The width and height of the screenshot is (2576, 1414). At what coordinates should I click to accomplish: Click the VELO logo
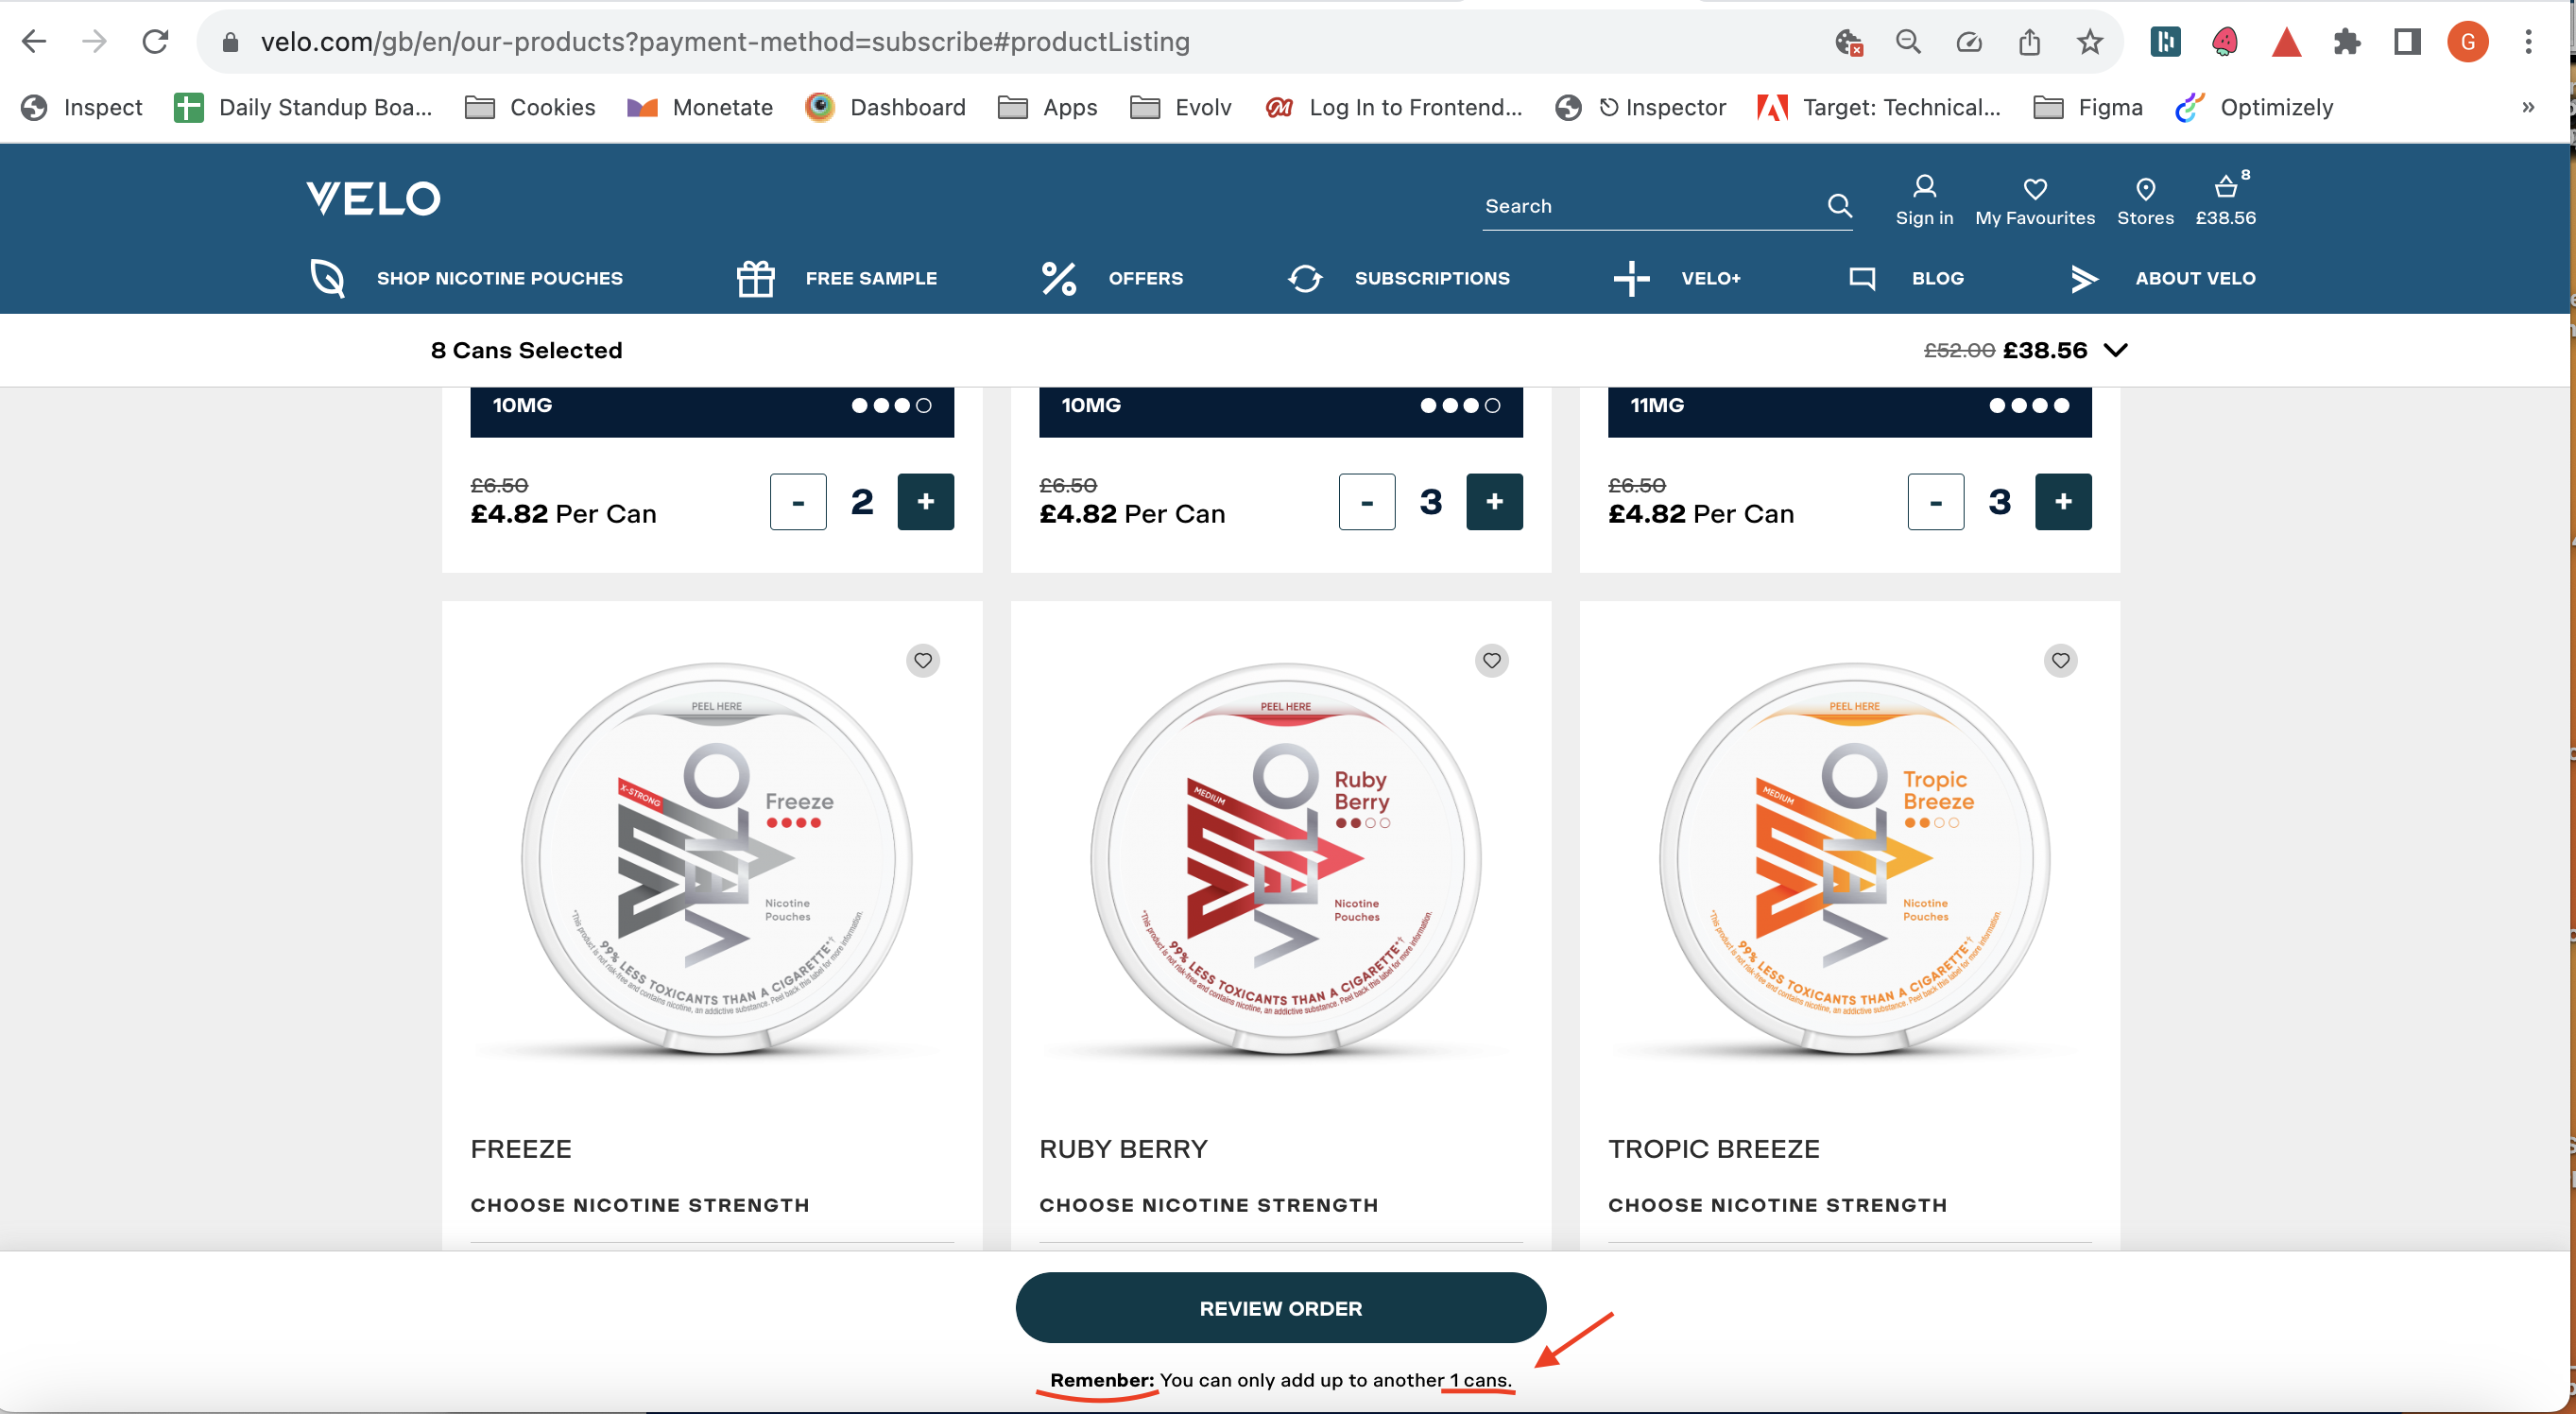coord(373,198)
